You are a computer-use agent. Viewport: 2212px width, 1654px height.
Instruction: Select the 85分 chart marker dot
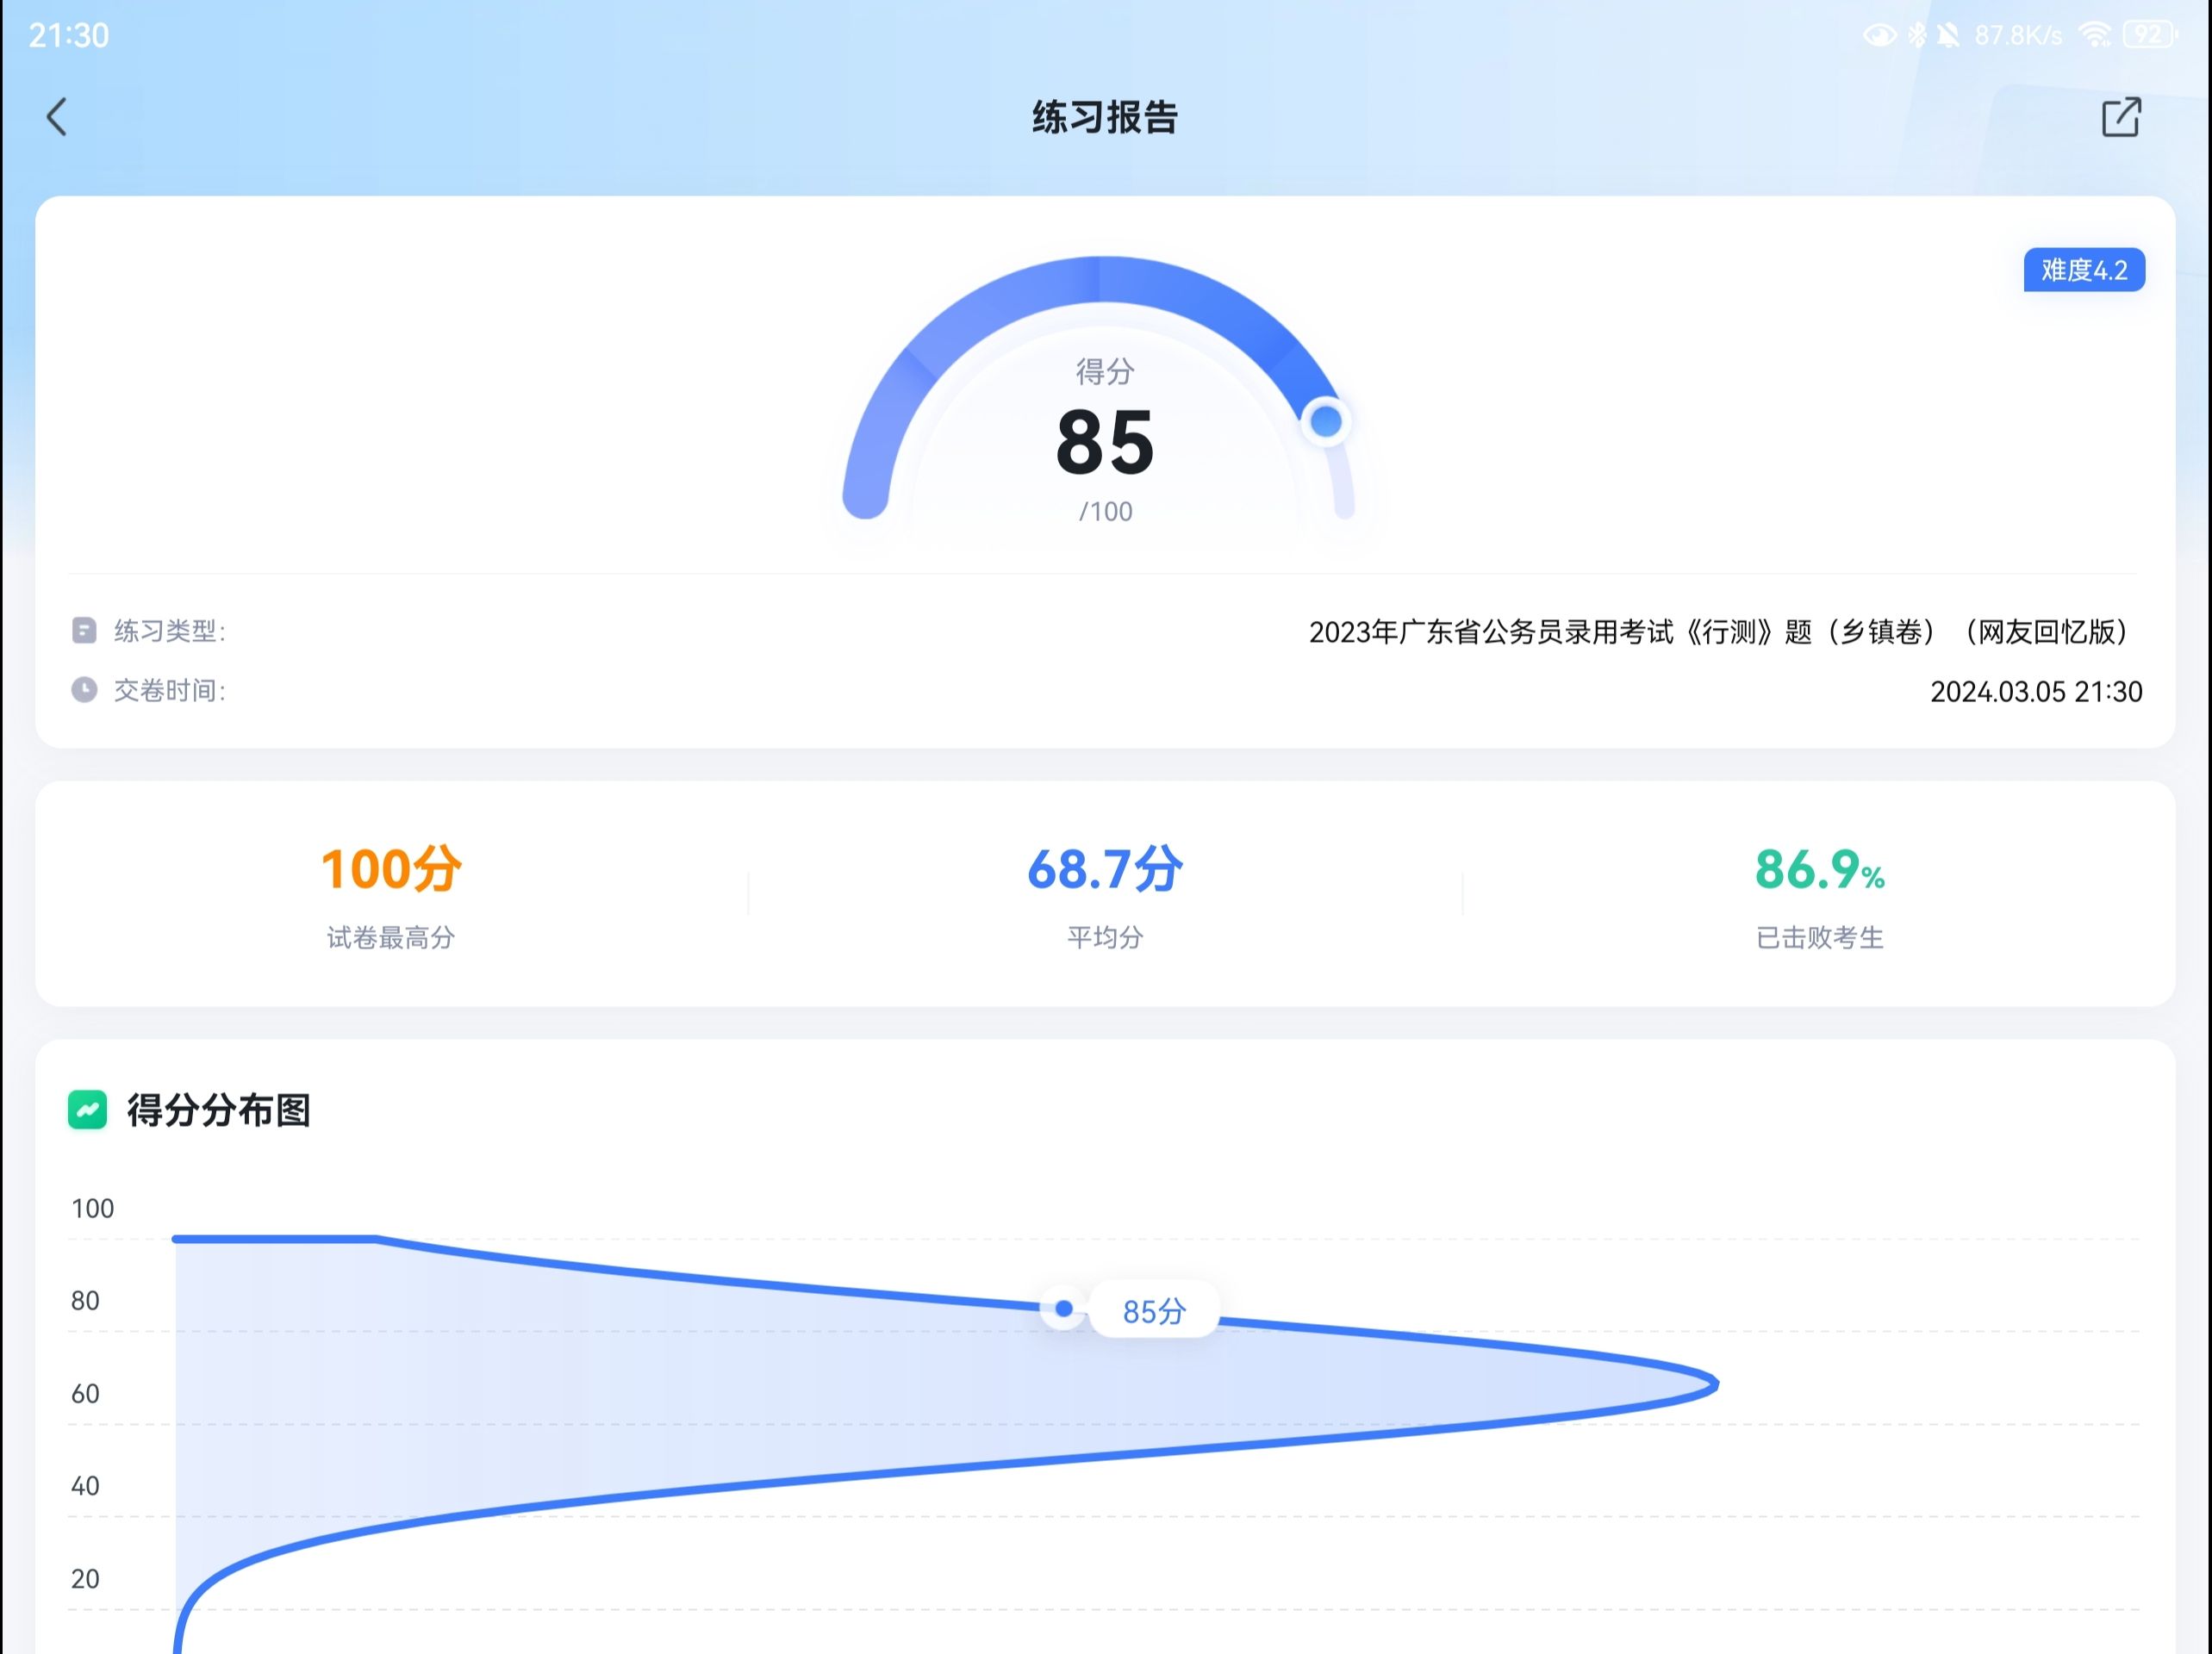pos(1064,1308)
